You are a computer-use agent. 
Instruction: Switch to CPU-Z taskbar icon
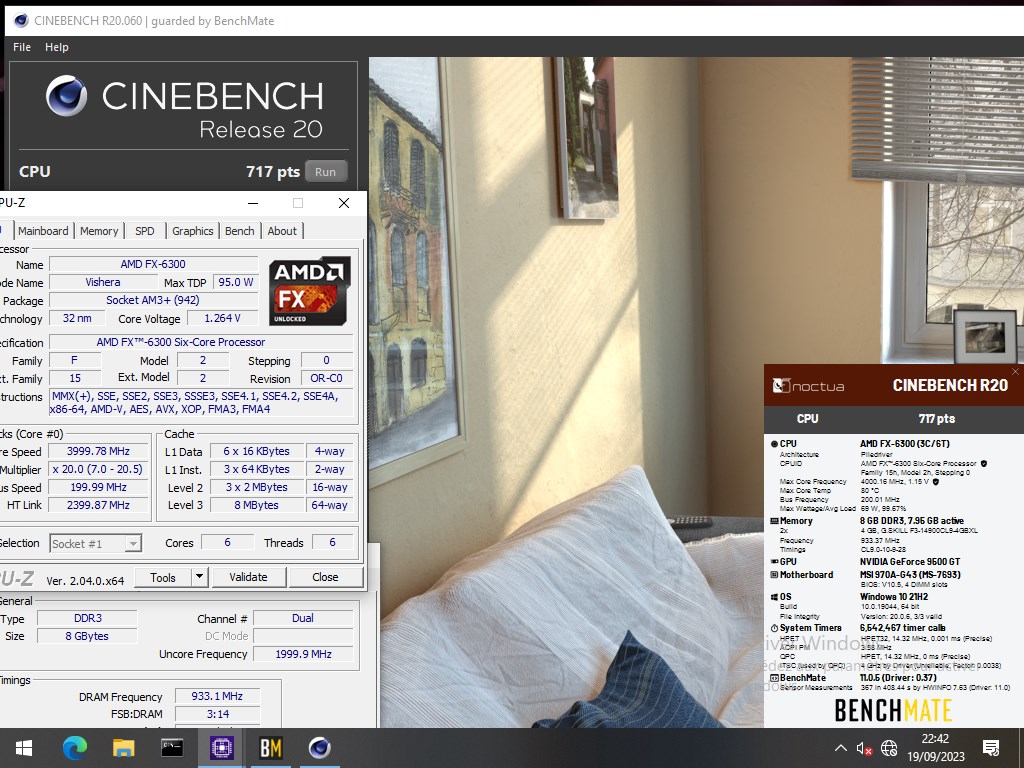[221, 748]
